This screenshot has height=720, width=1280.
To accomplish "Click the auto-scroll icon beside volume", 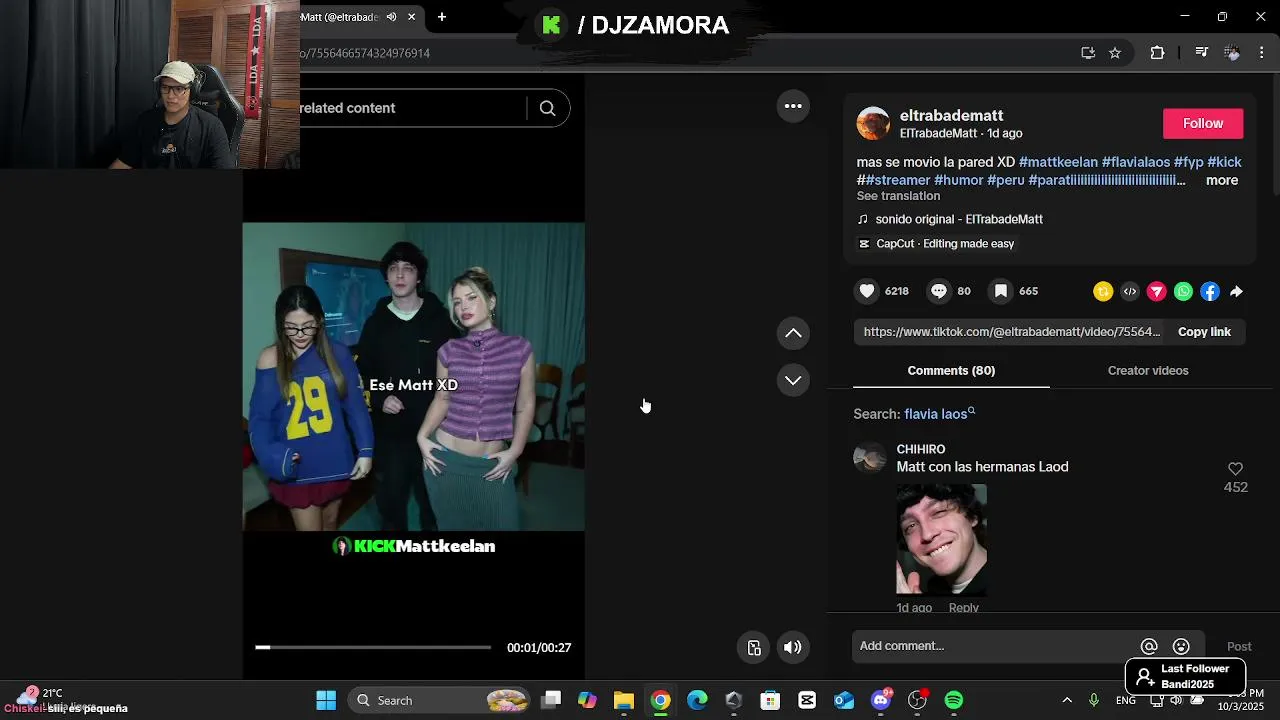I will click(755, 647).
